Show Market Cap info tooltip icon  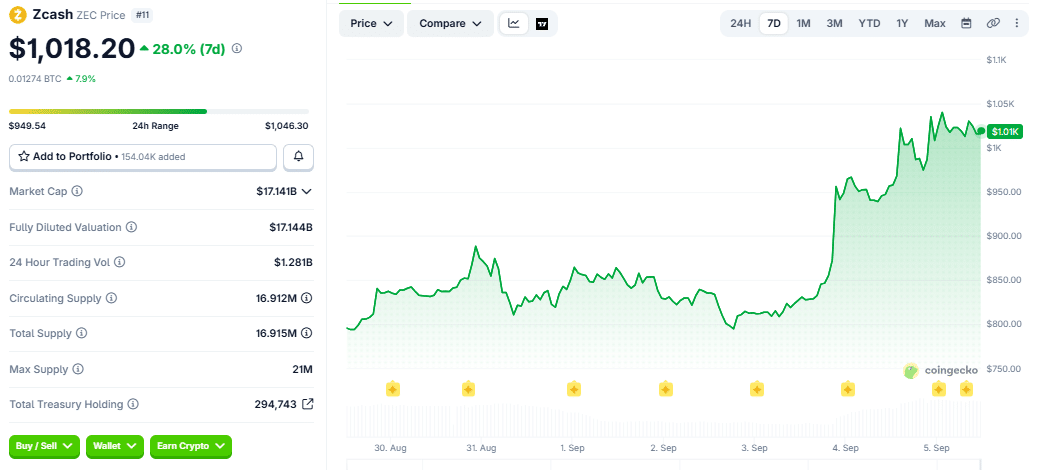(77, 191)
